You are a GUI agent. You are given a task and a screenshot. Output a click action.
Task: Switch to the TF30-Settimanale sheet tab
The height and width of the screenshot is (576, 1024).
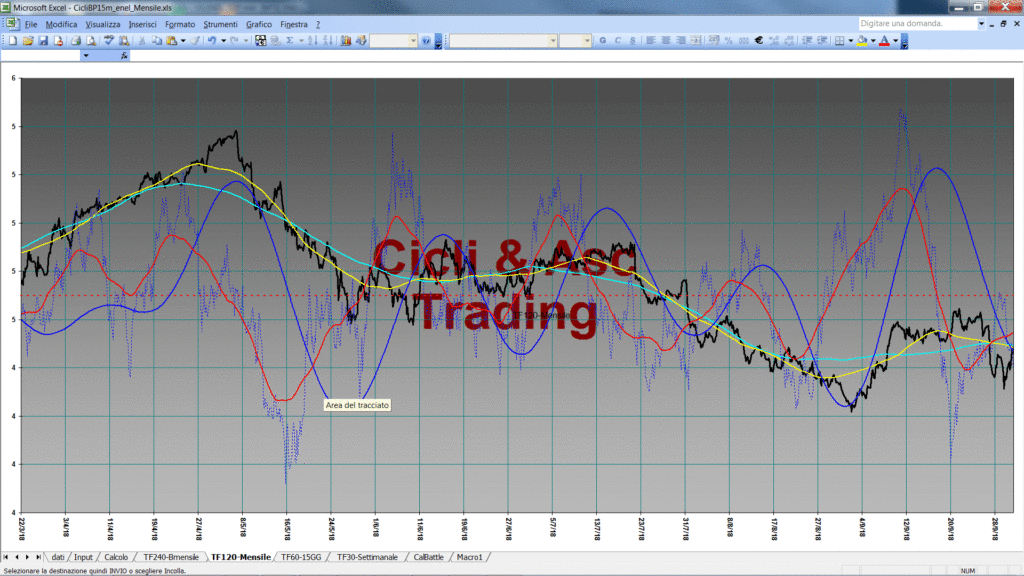tap(367, 557)
